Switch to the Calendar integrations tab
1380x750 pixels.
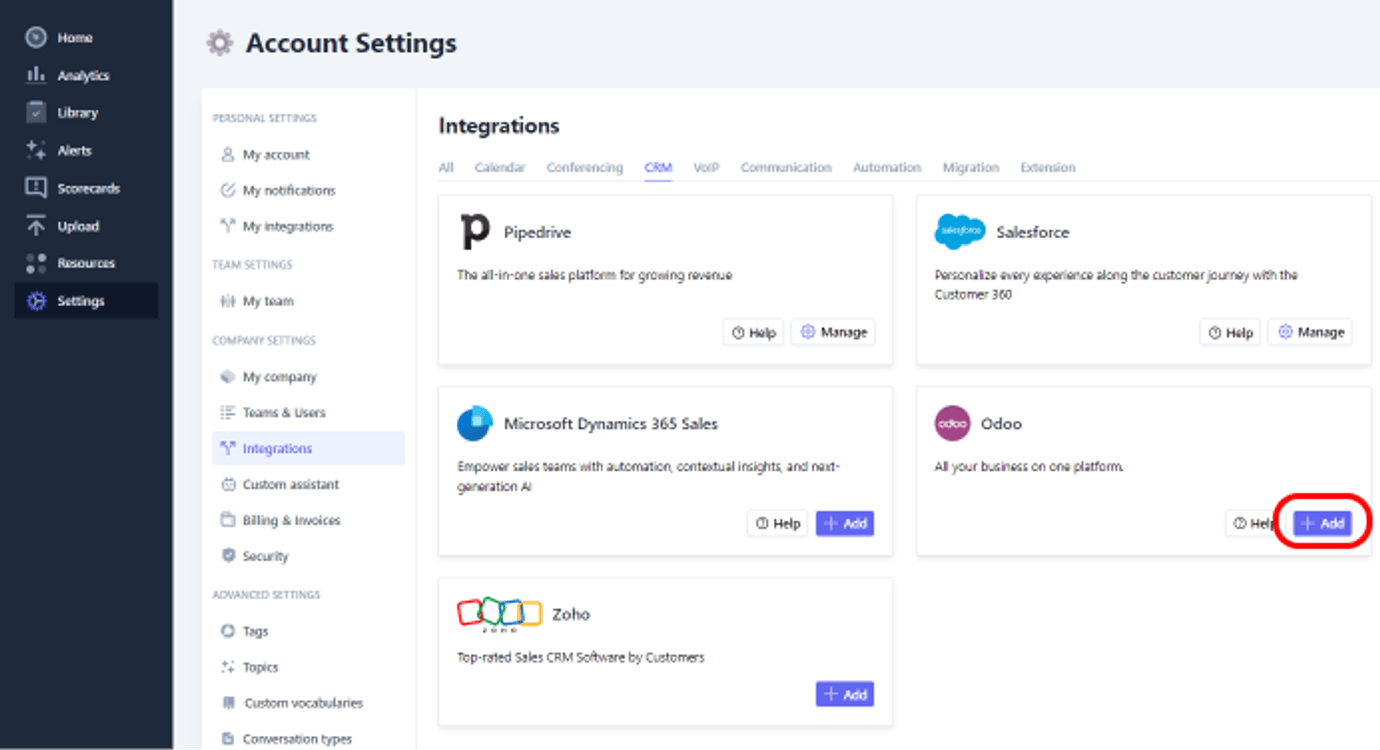(499, 167)
